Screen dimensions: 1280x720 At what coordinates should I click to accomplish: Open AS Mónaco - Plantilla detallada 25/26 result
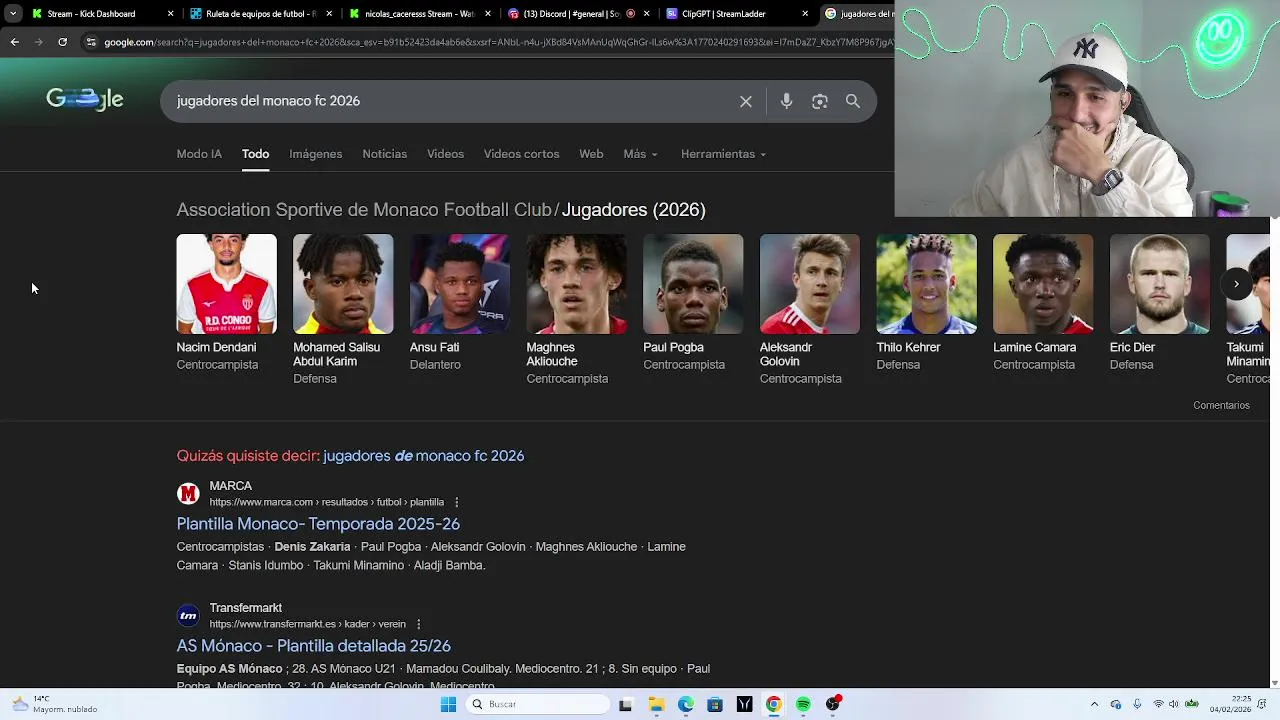(x=314, y=646)
